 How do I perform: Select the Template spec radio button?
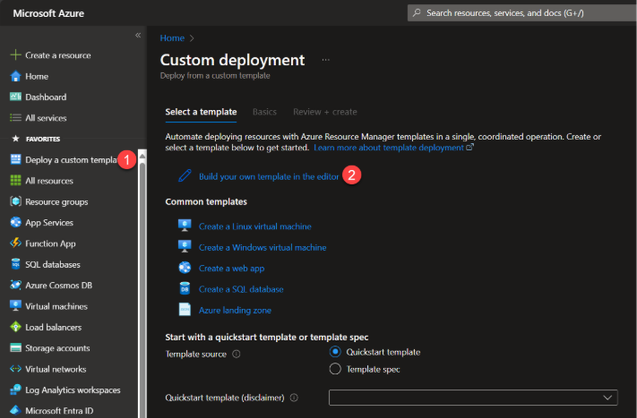point(335,369)
